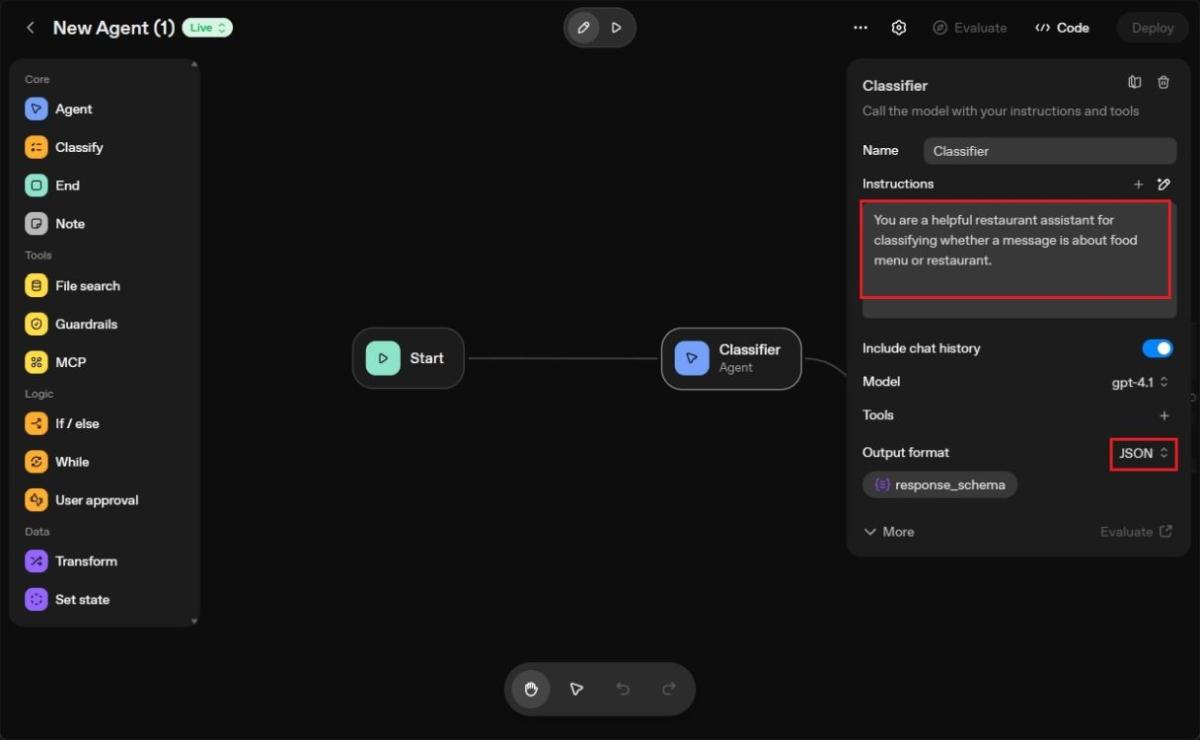Viewport: 1200px width, 740px height.
Task: Select the Hand pan tool at bottom
Action: tap(530, 689)
